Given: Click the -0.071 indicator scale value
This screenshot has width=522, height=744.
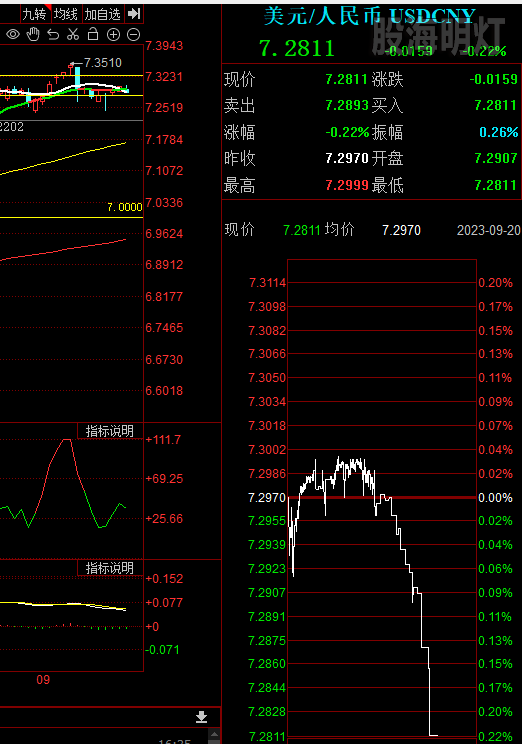Looking at the screenshot, I should click(162, 650).
